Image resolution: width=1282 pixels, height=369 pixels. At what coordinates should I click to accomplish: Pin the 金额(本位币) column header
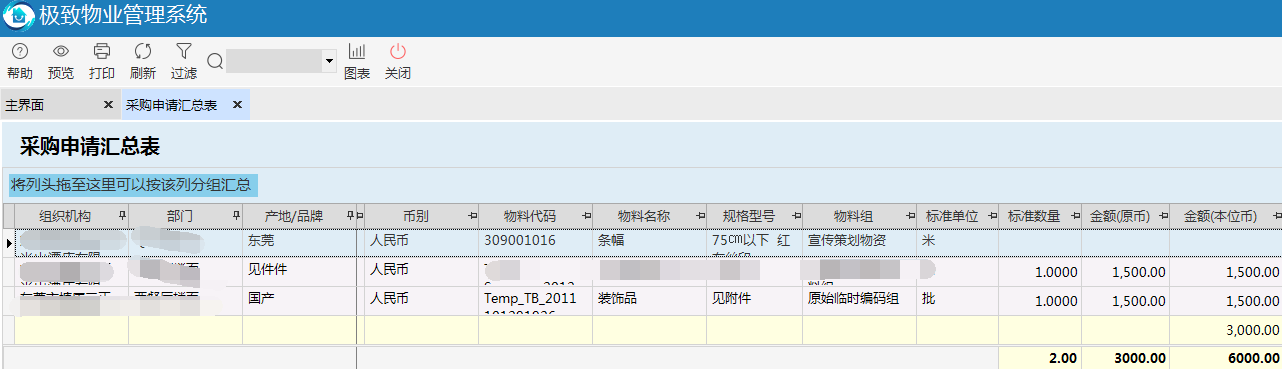1276,216
